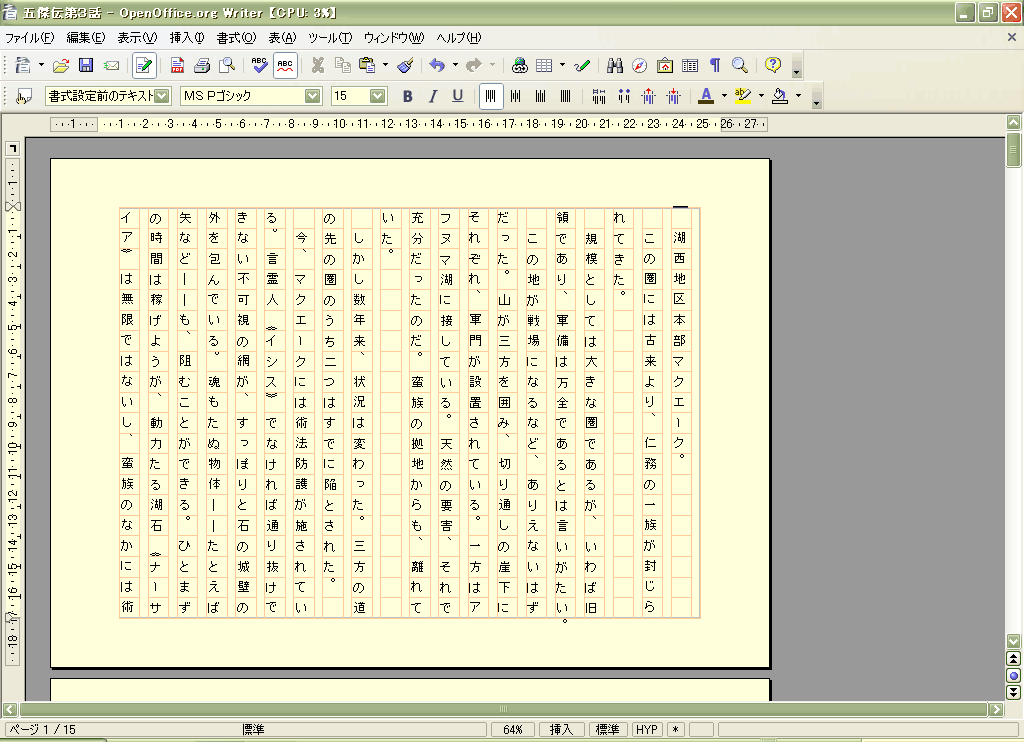Open the Paste options dropdown arrow
This screenshot has height=742, width=1024.
click(x=385, y=65)
